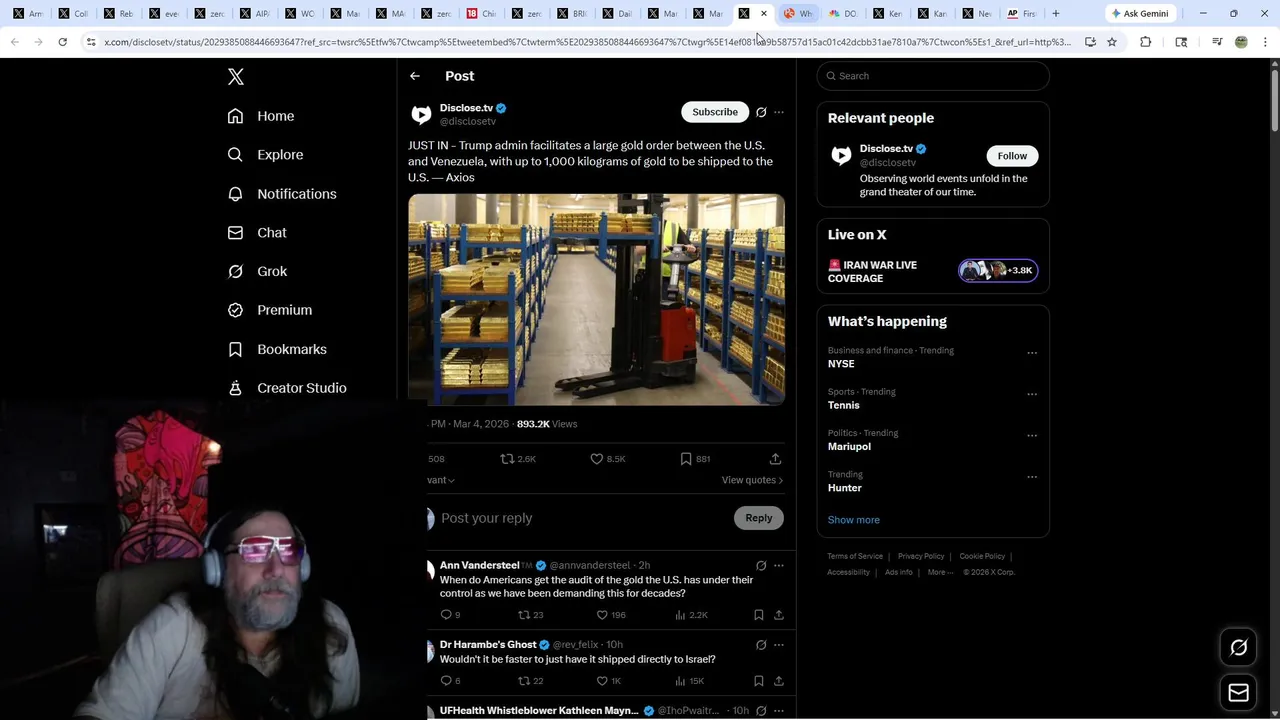Open Bookmarks in sidebar
Screen dimensions: 1280x720
pyautogui.click(x=277, y=349)
